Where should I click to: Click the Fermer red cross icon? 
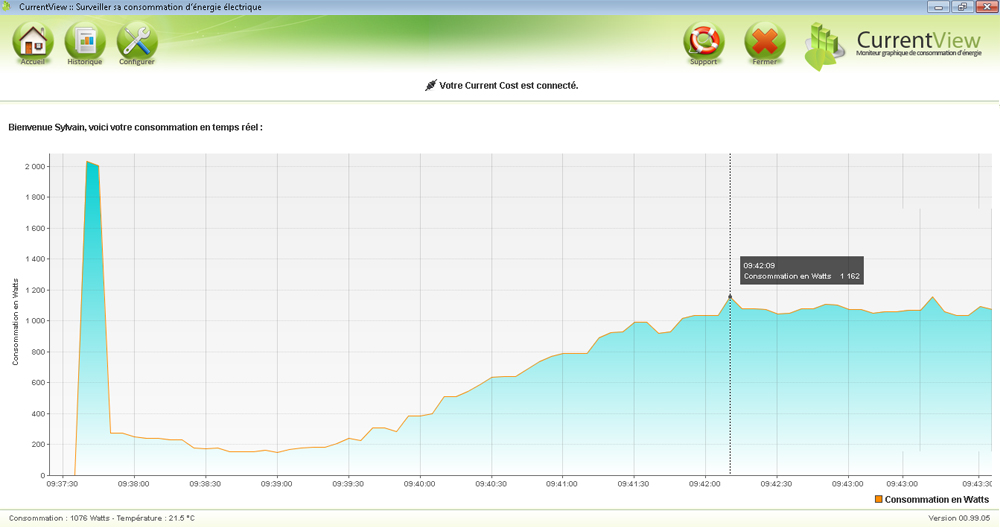click(765, 42)
